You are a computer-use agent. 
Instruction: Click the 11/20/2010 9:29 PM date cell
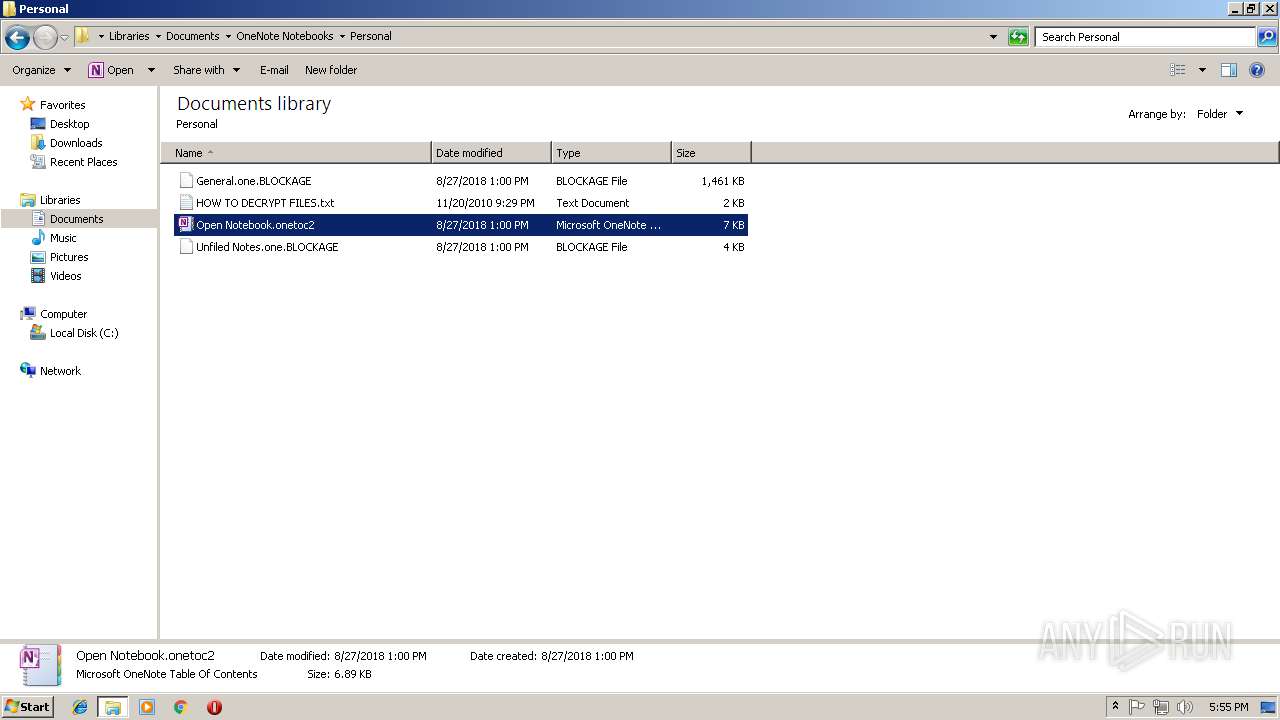click(x=485, y=203)
